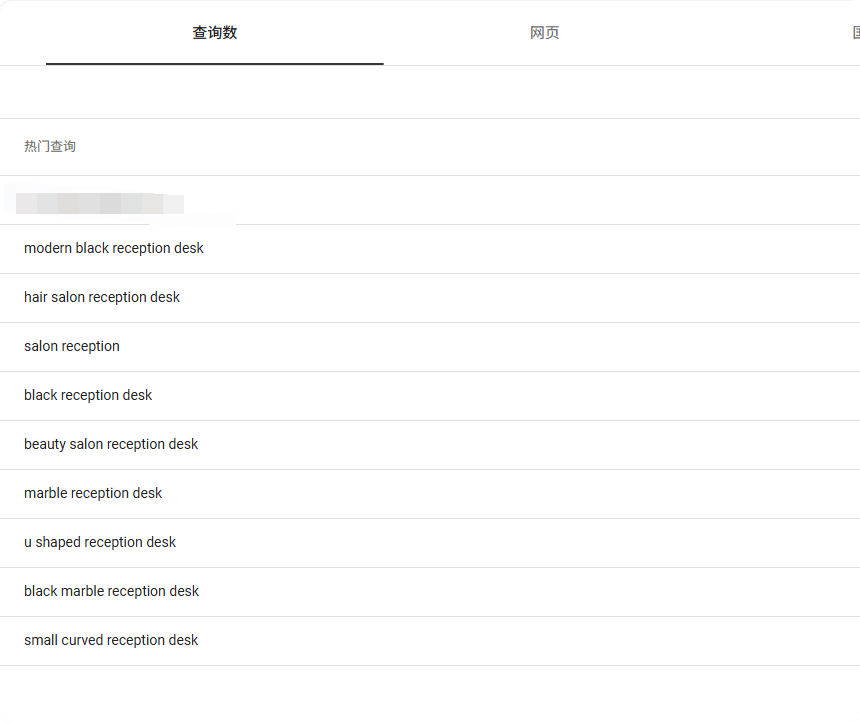
Task: Filter by the 'marble reception desk' entry
Action: [93, 493]
